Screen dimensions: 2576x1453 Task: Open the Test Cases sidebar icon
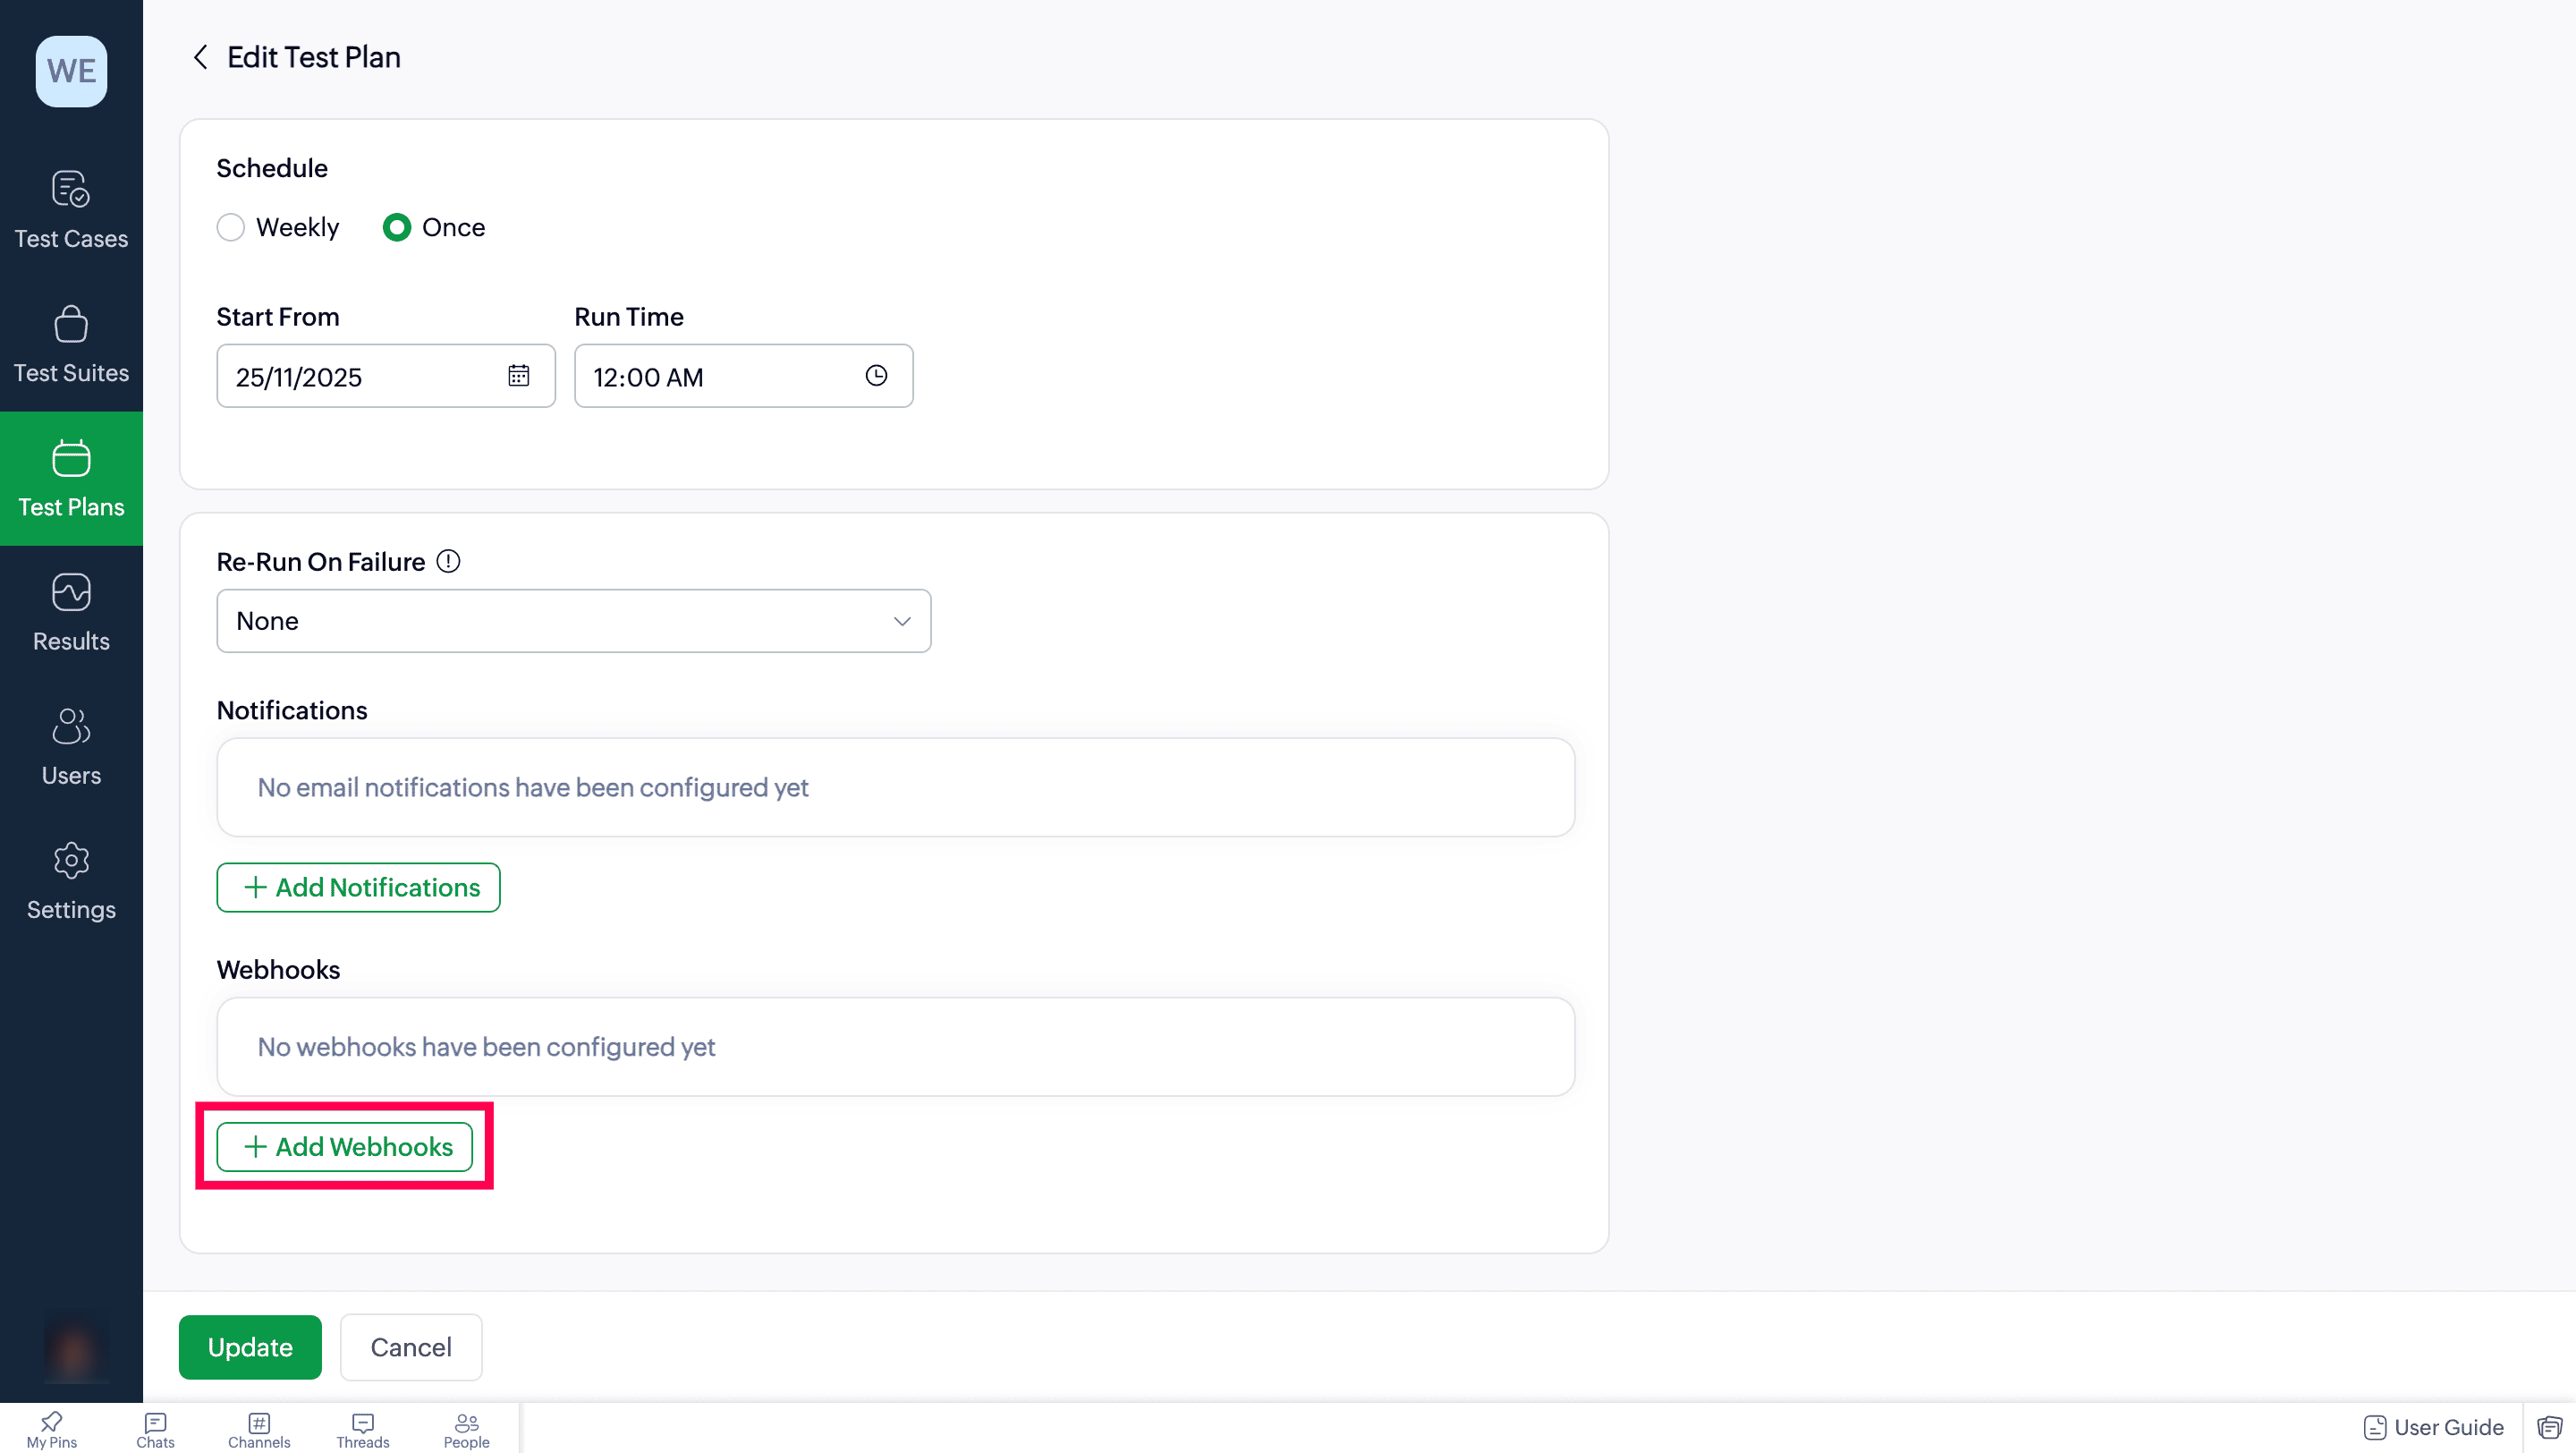click(x=71, y=189)
